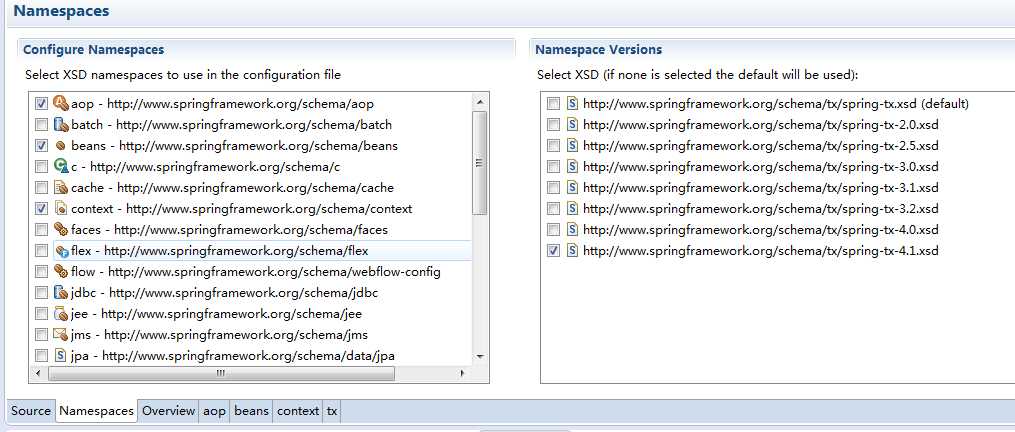Open the aop editor tab
The width and height of the screenshot is (1015, 432).
214,411
